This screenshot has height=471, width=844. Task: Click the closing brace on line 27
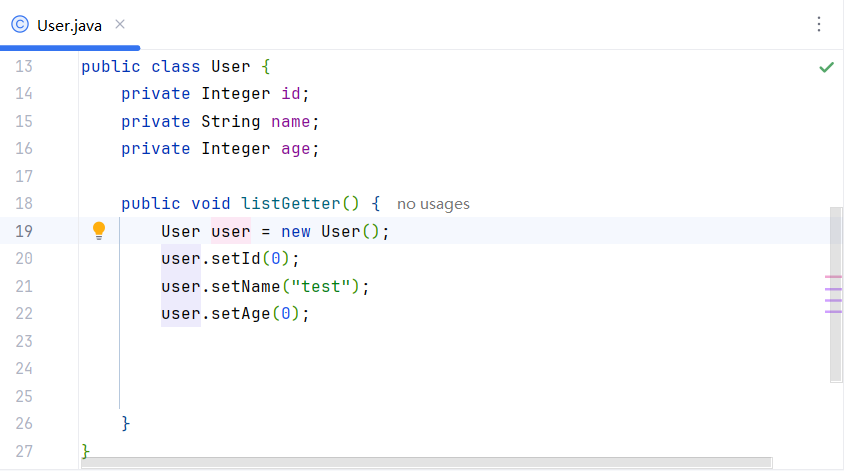[x=86, y=451]
